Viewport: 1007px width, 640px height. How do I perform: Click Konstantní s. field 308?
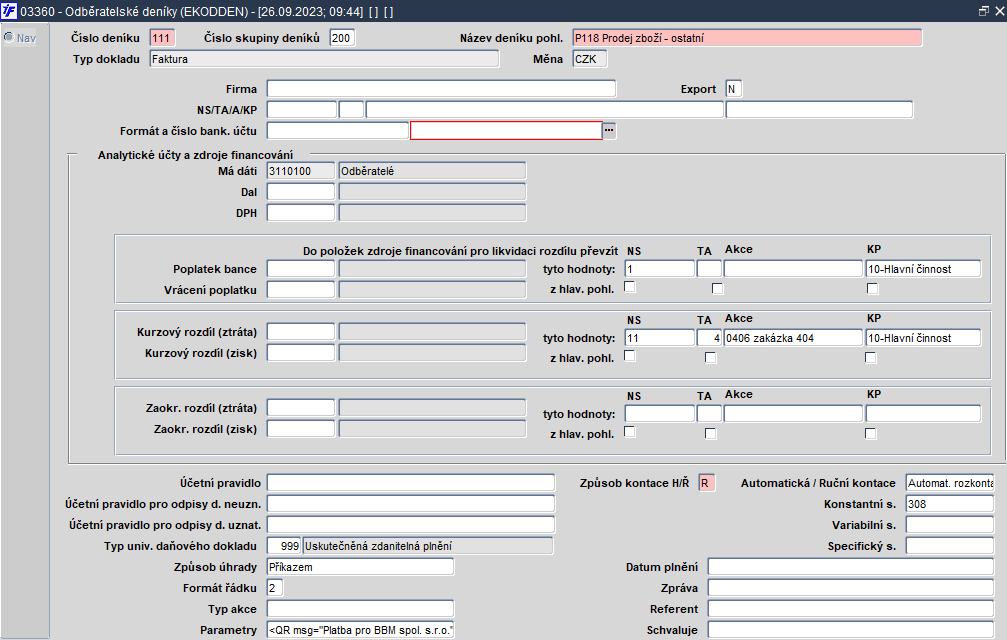coord(950,504)
